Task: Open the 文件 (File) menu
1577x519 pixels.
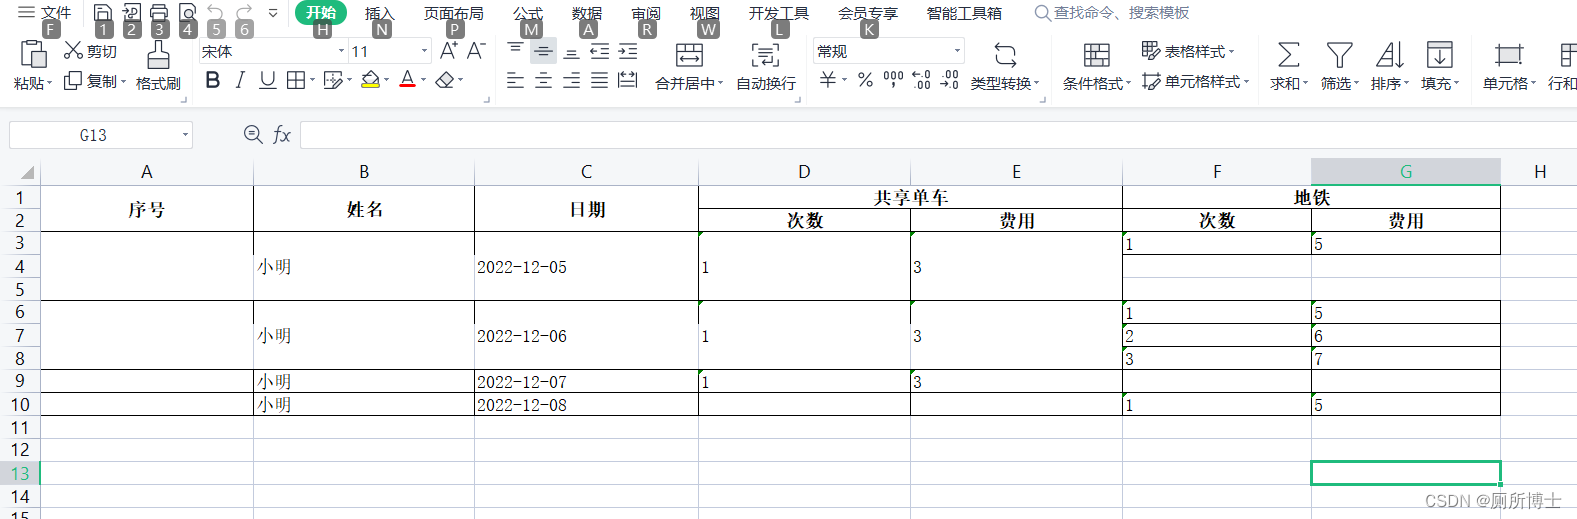Action: [45, 13]
